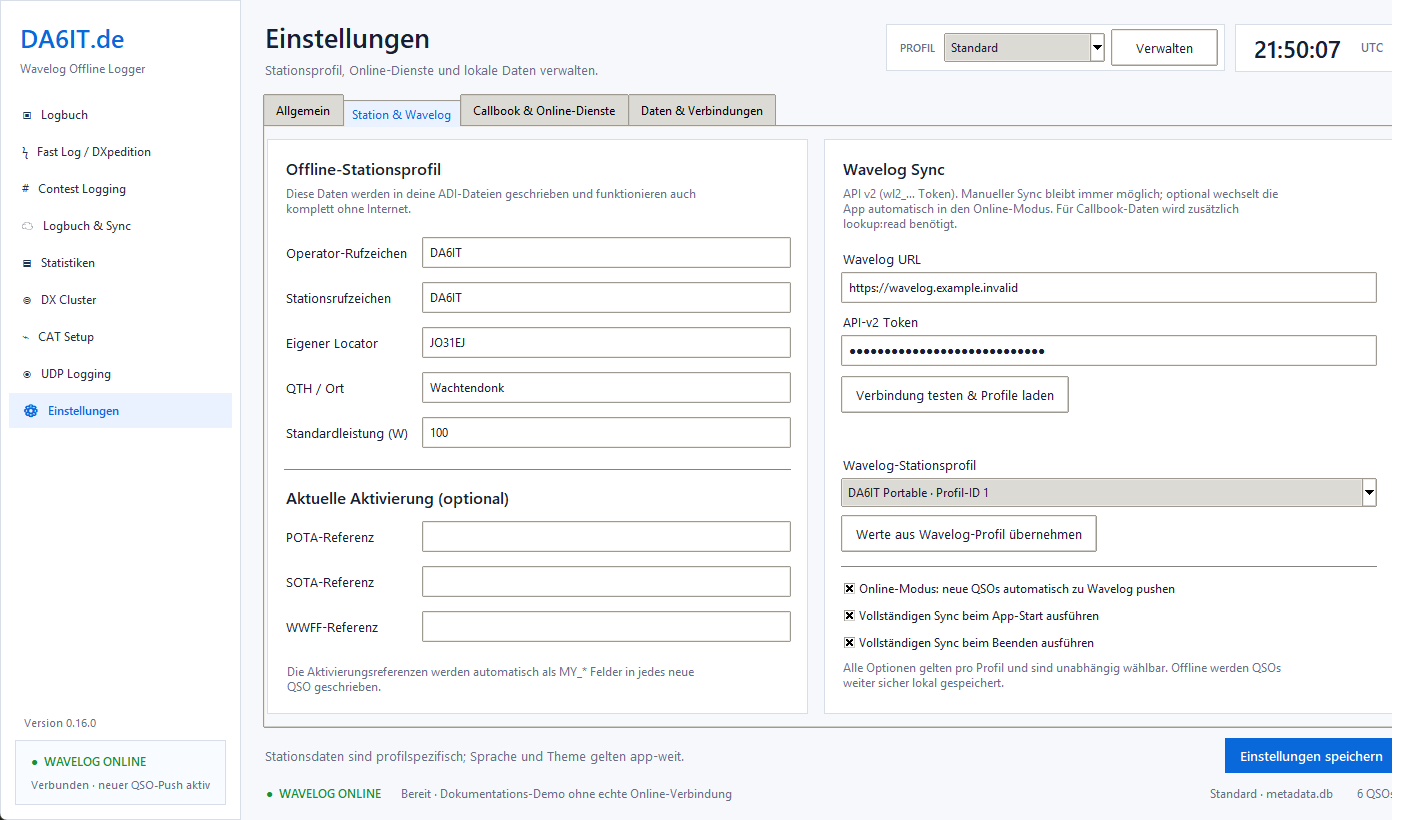This screenshot has height=820, width=1420.
Task: Click the Version 0.16.0 label
Action: coord(60,723)
